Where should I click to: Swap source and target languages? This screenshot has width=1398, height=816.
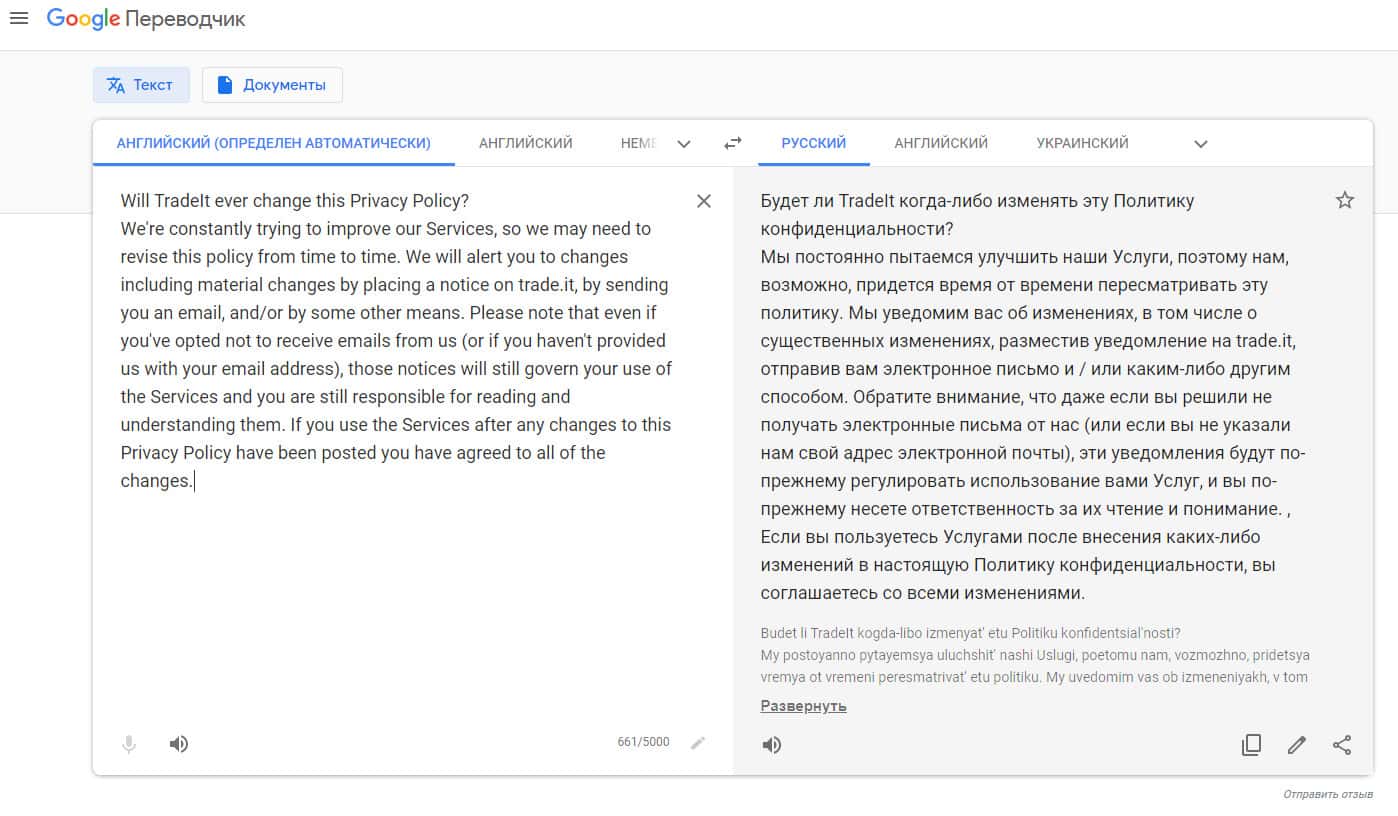coord(733,143)
